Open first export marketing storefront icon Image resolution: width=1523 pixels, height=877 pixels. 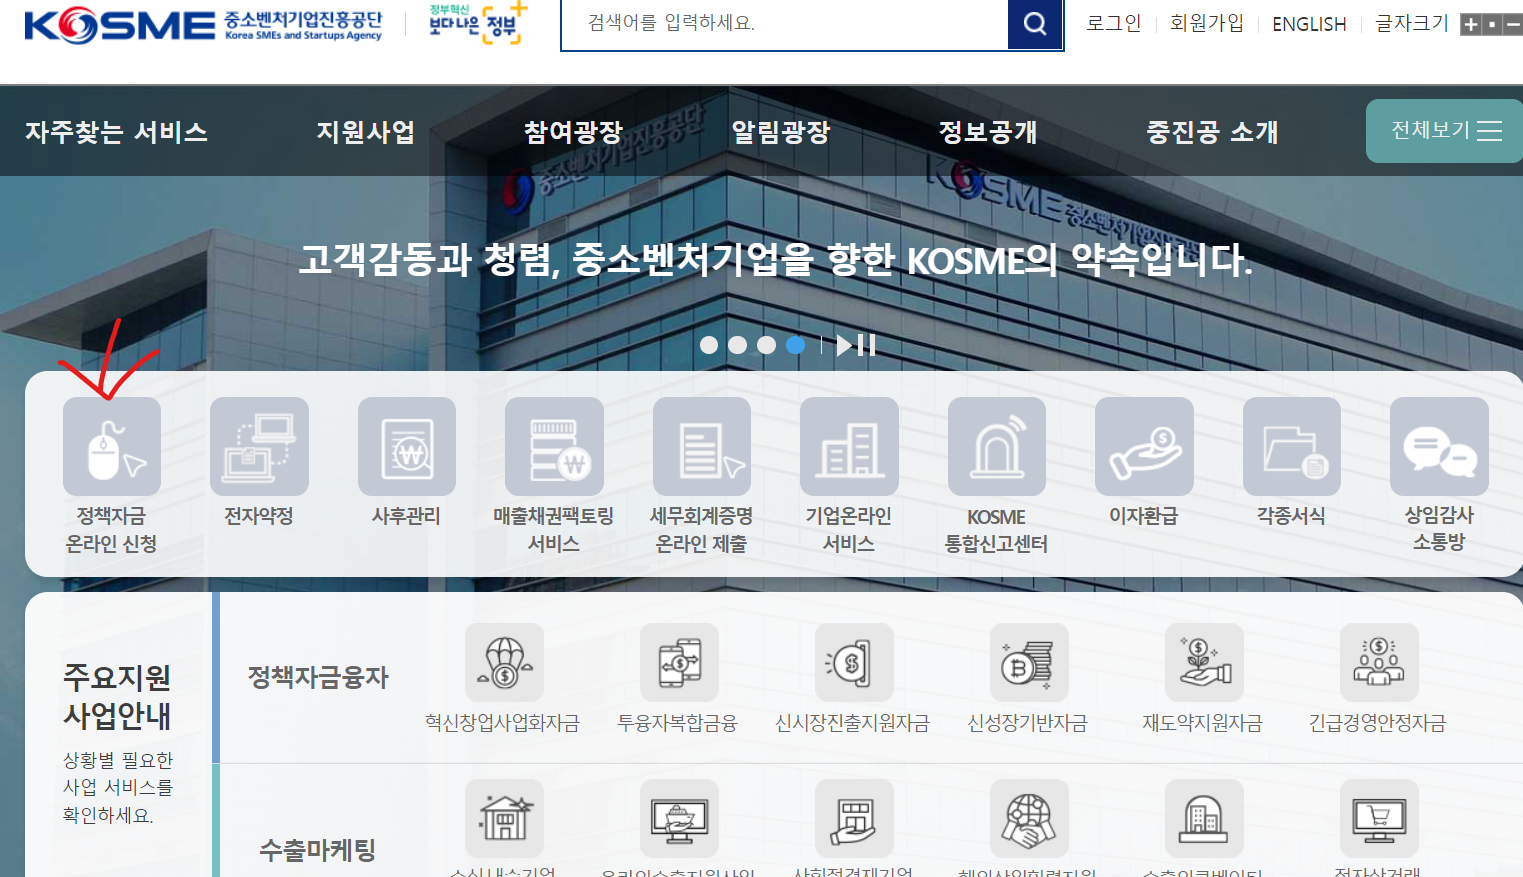504,818
